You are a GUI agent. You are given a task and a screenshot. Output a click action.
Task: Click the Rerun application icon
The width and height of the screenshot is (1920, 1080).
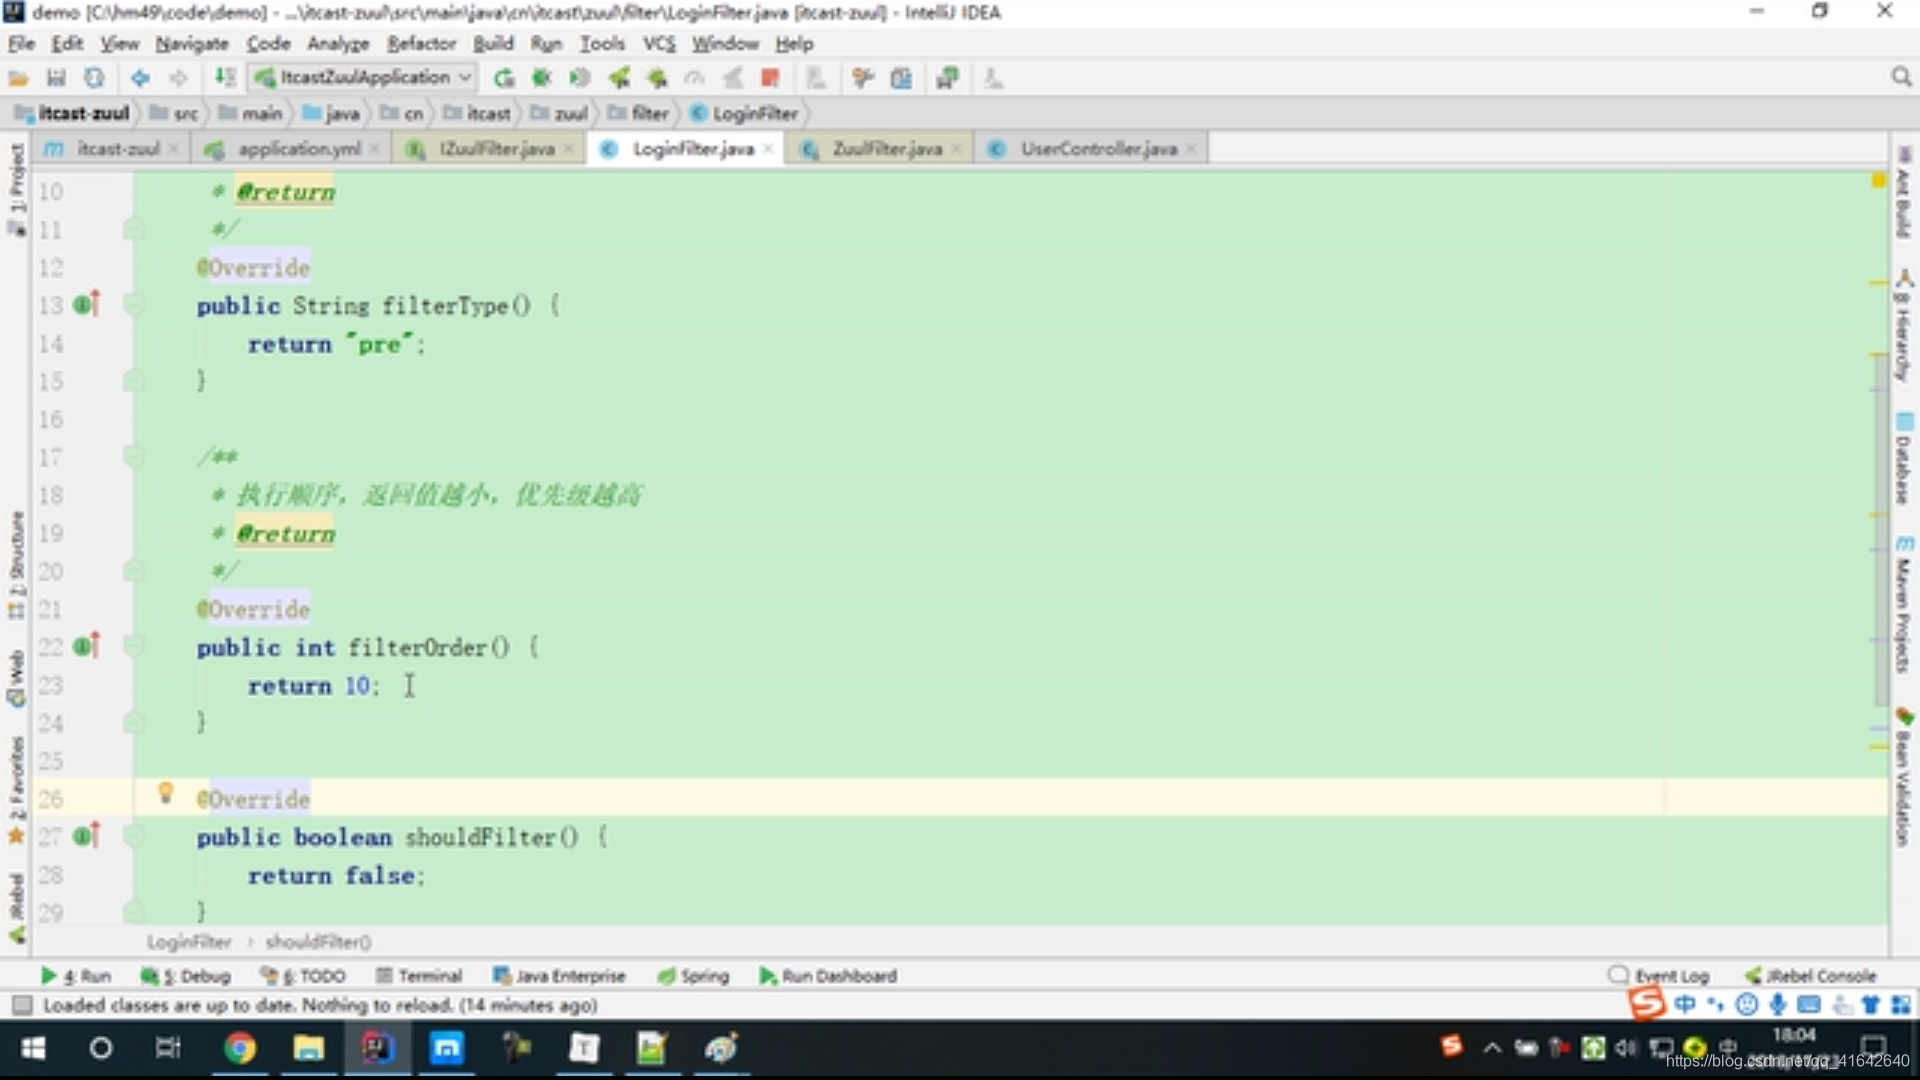tap(502, 78)
